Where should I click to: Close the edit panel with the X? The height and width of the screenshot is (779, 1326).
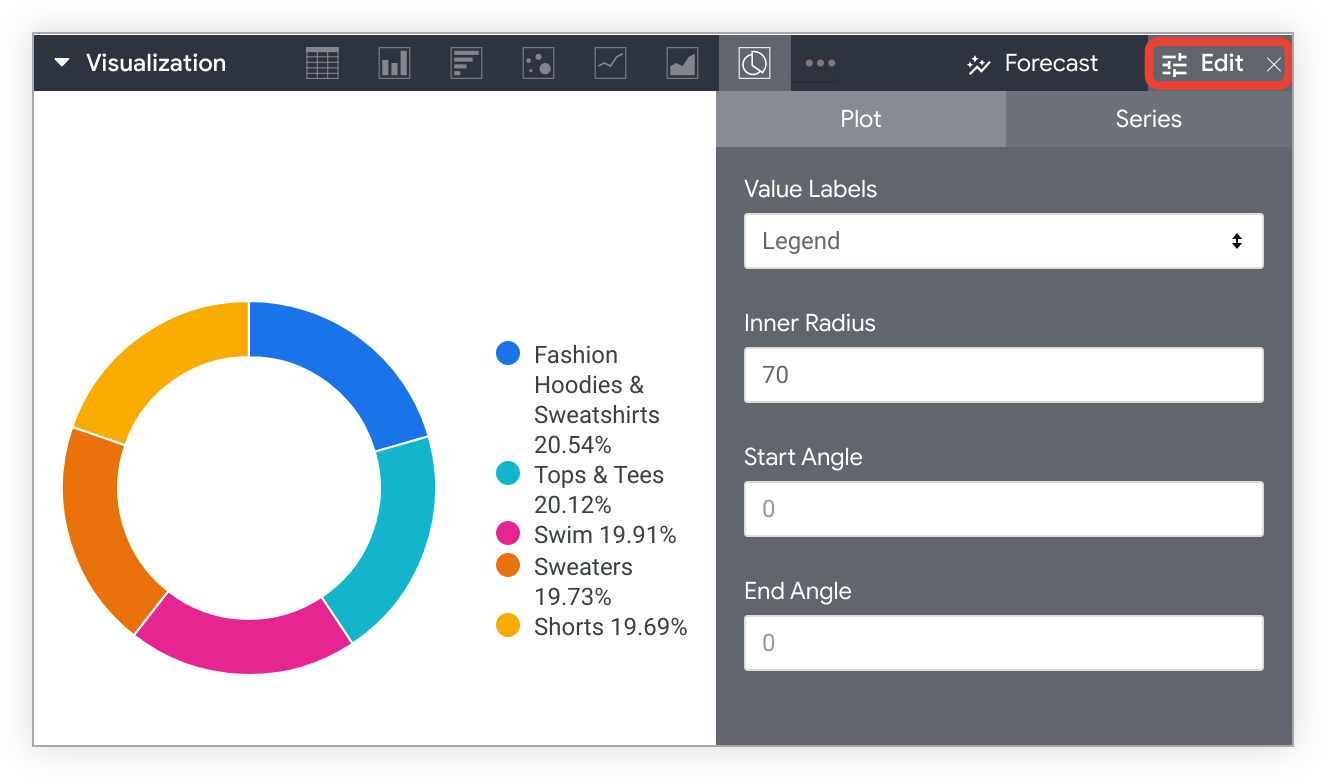[x=1273, y=63]
